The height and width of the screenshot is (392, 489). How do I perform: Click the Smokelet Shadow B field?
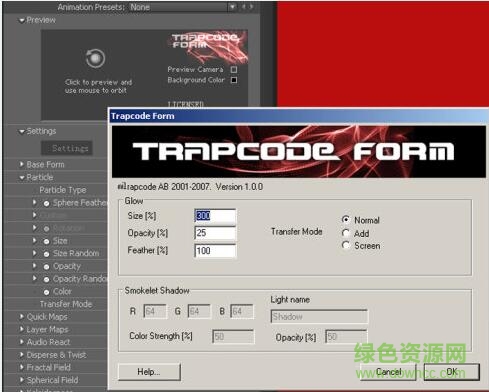pos(242,311)
